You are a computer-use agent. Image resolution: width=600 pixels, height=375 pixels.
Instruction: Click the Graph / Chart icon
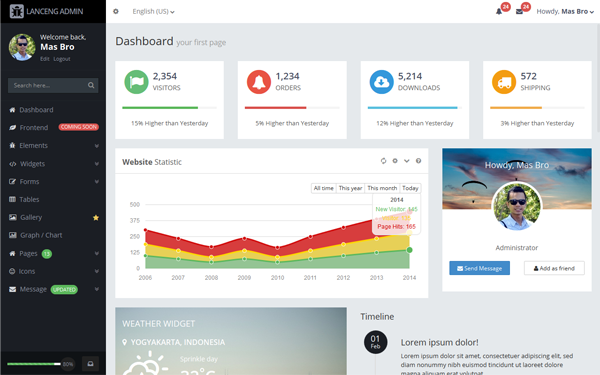(x=13, y=235)
